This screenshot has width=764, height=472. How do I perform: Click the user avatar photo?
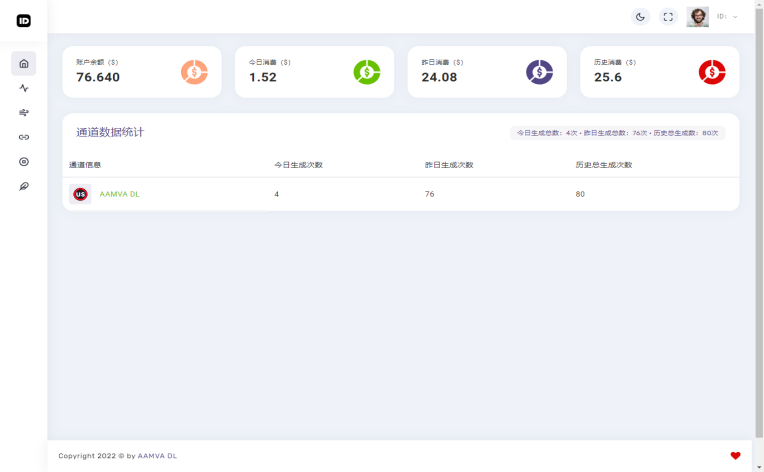[697, 17]
